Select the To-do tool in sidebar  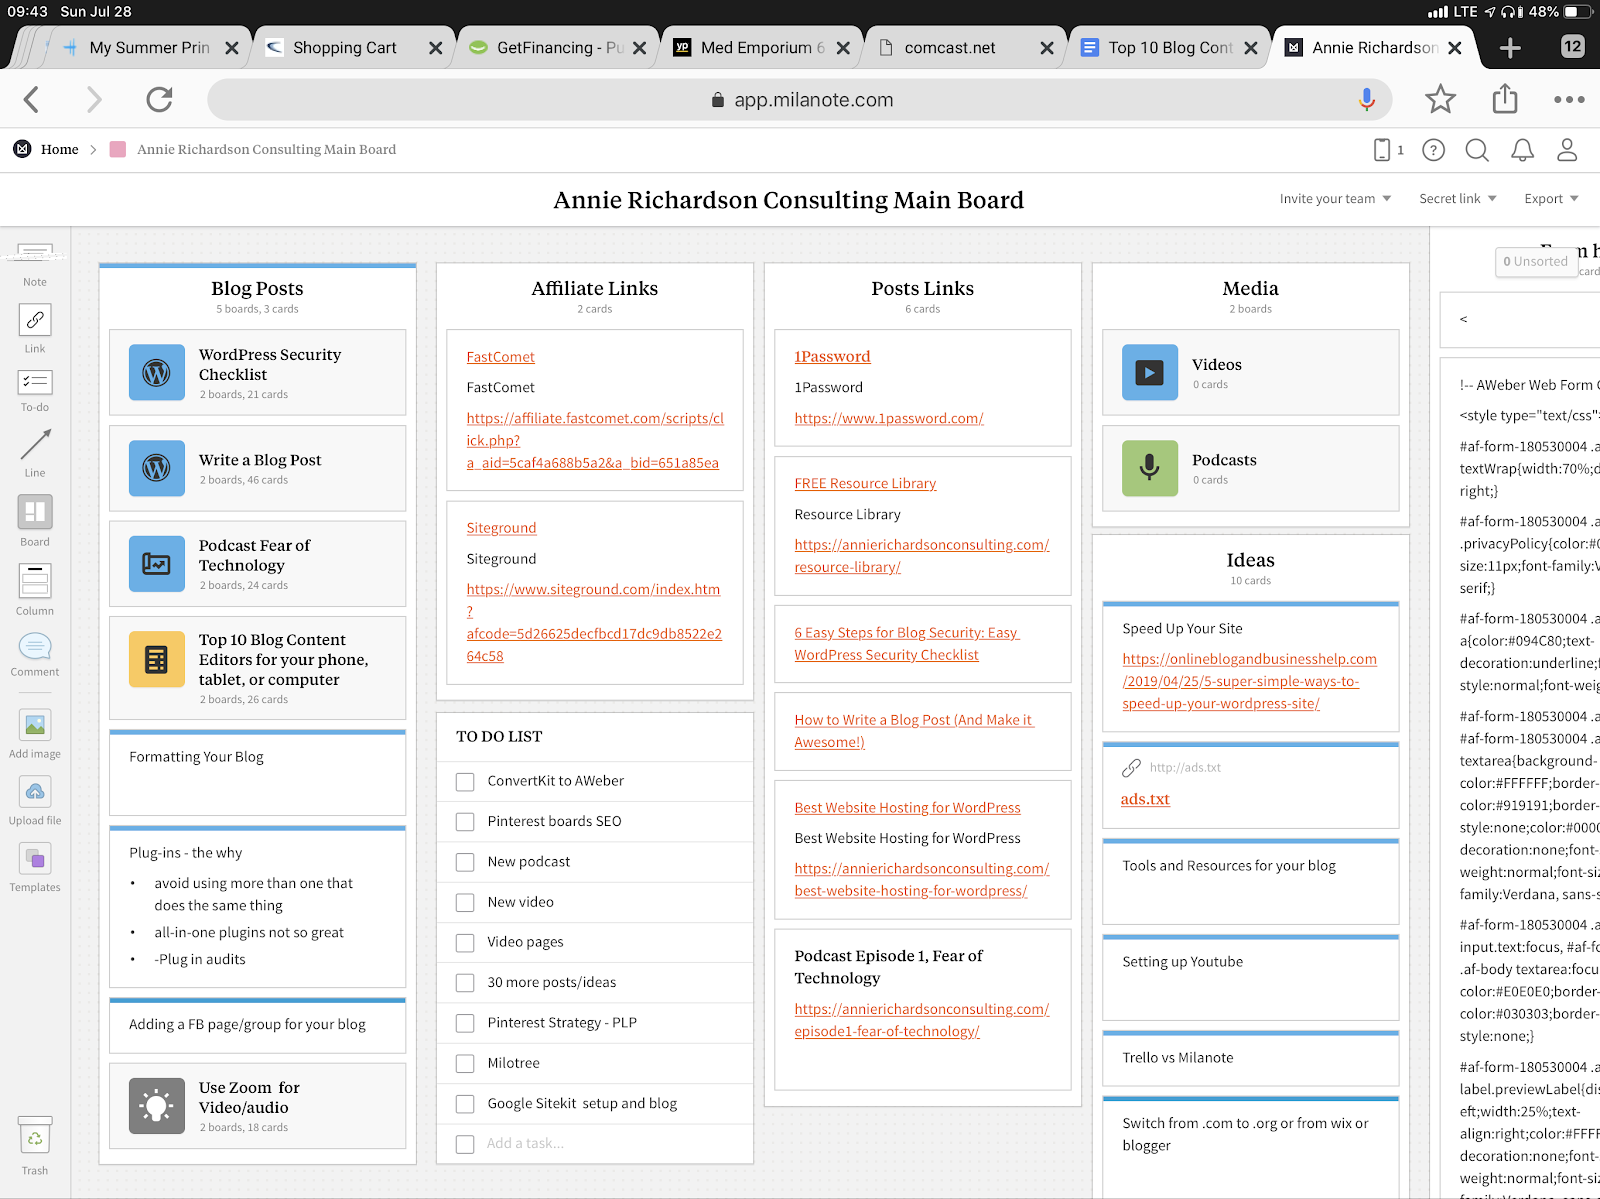35,390
